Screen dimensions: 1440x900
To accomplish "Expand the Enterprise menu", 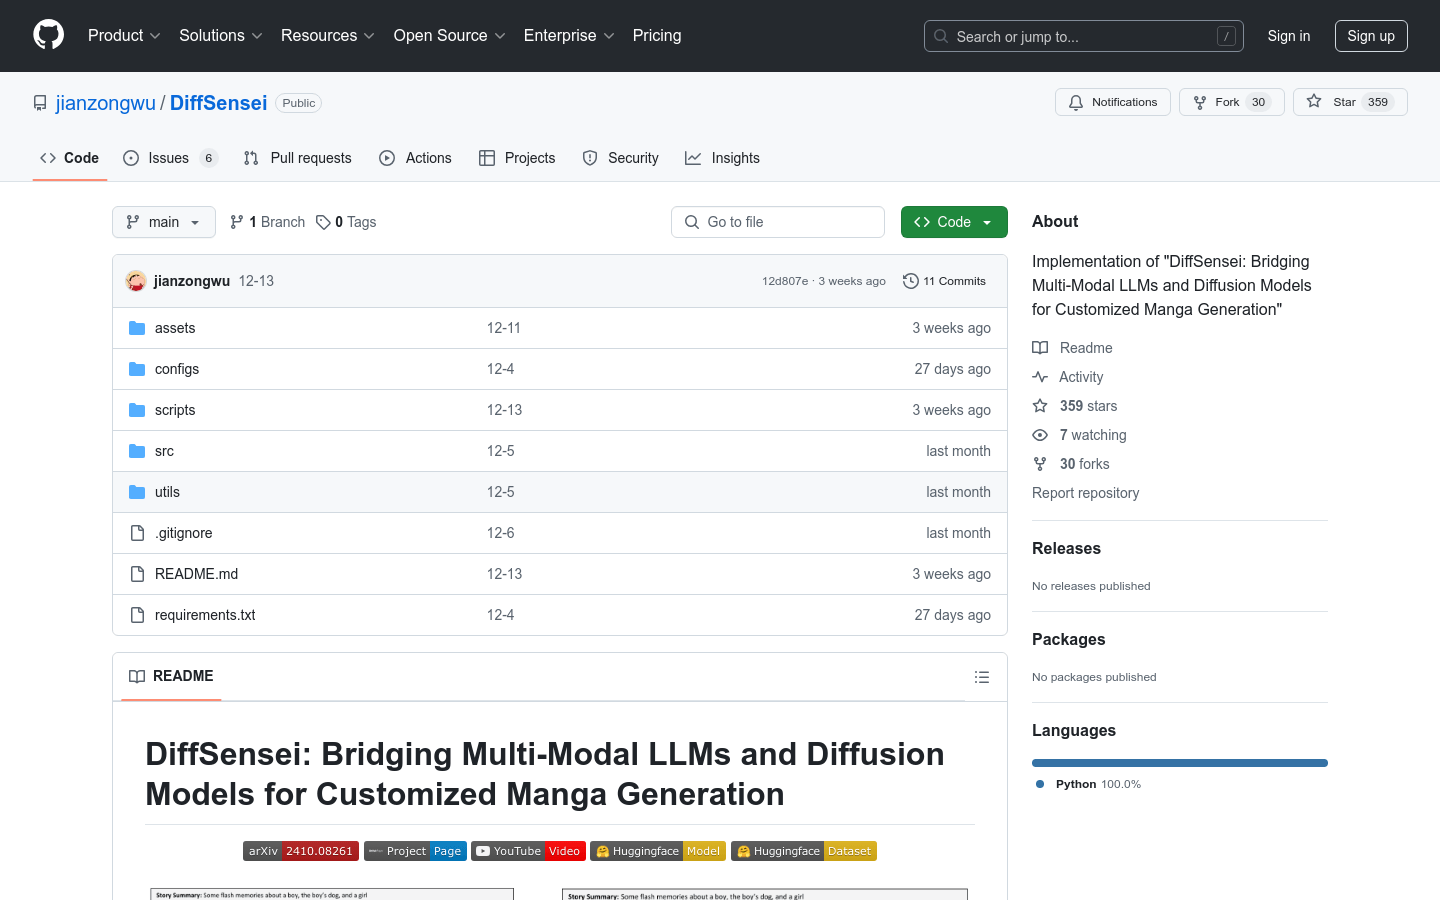I will click(x=569, y=36).
